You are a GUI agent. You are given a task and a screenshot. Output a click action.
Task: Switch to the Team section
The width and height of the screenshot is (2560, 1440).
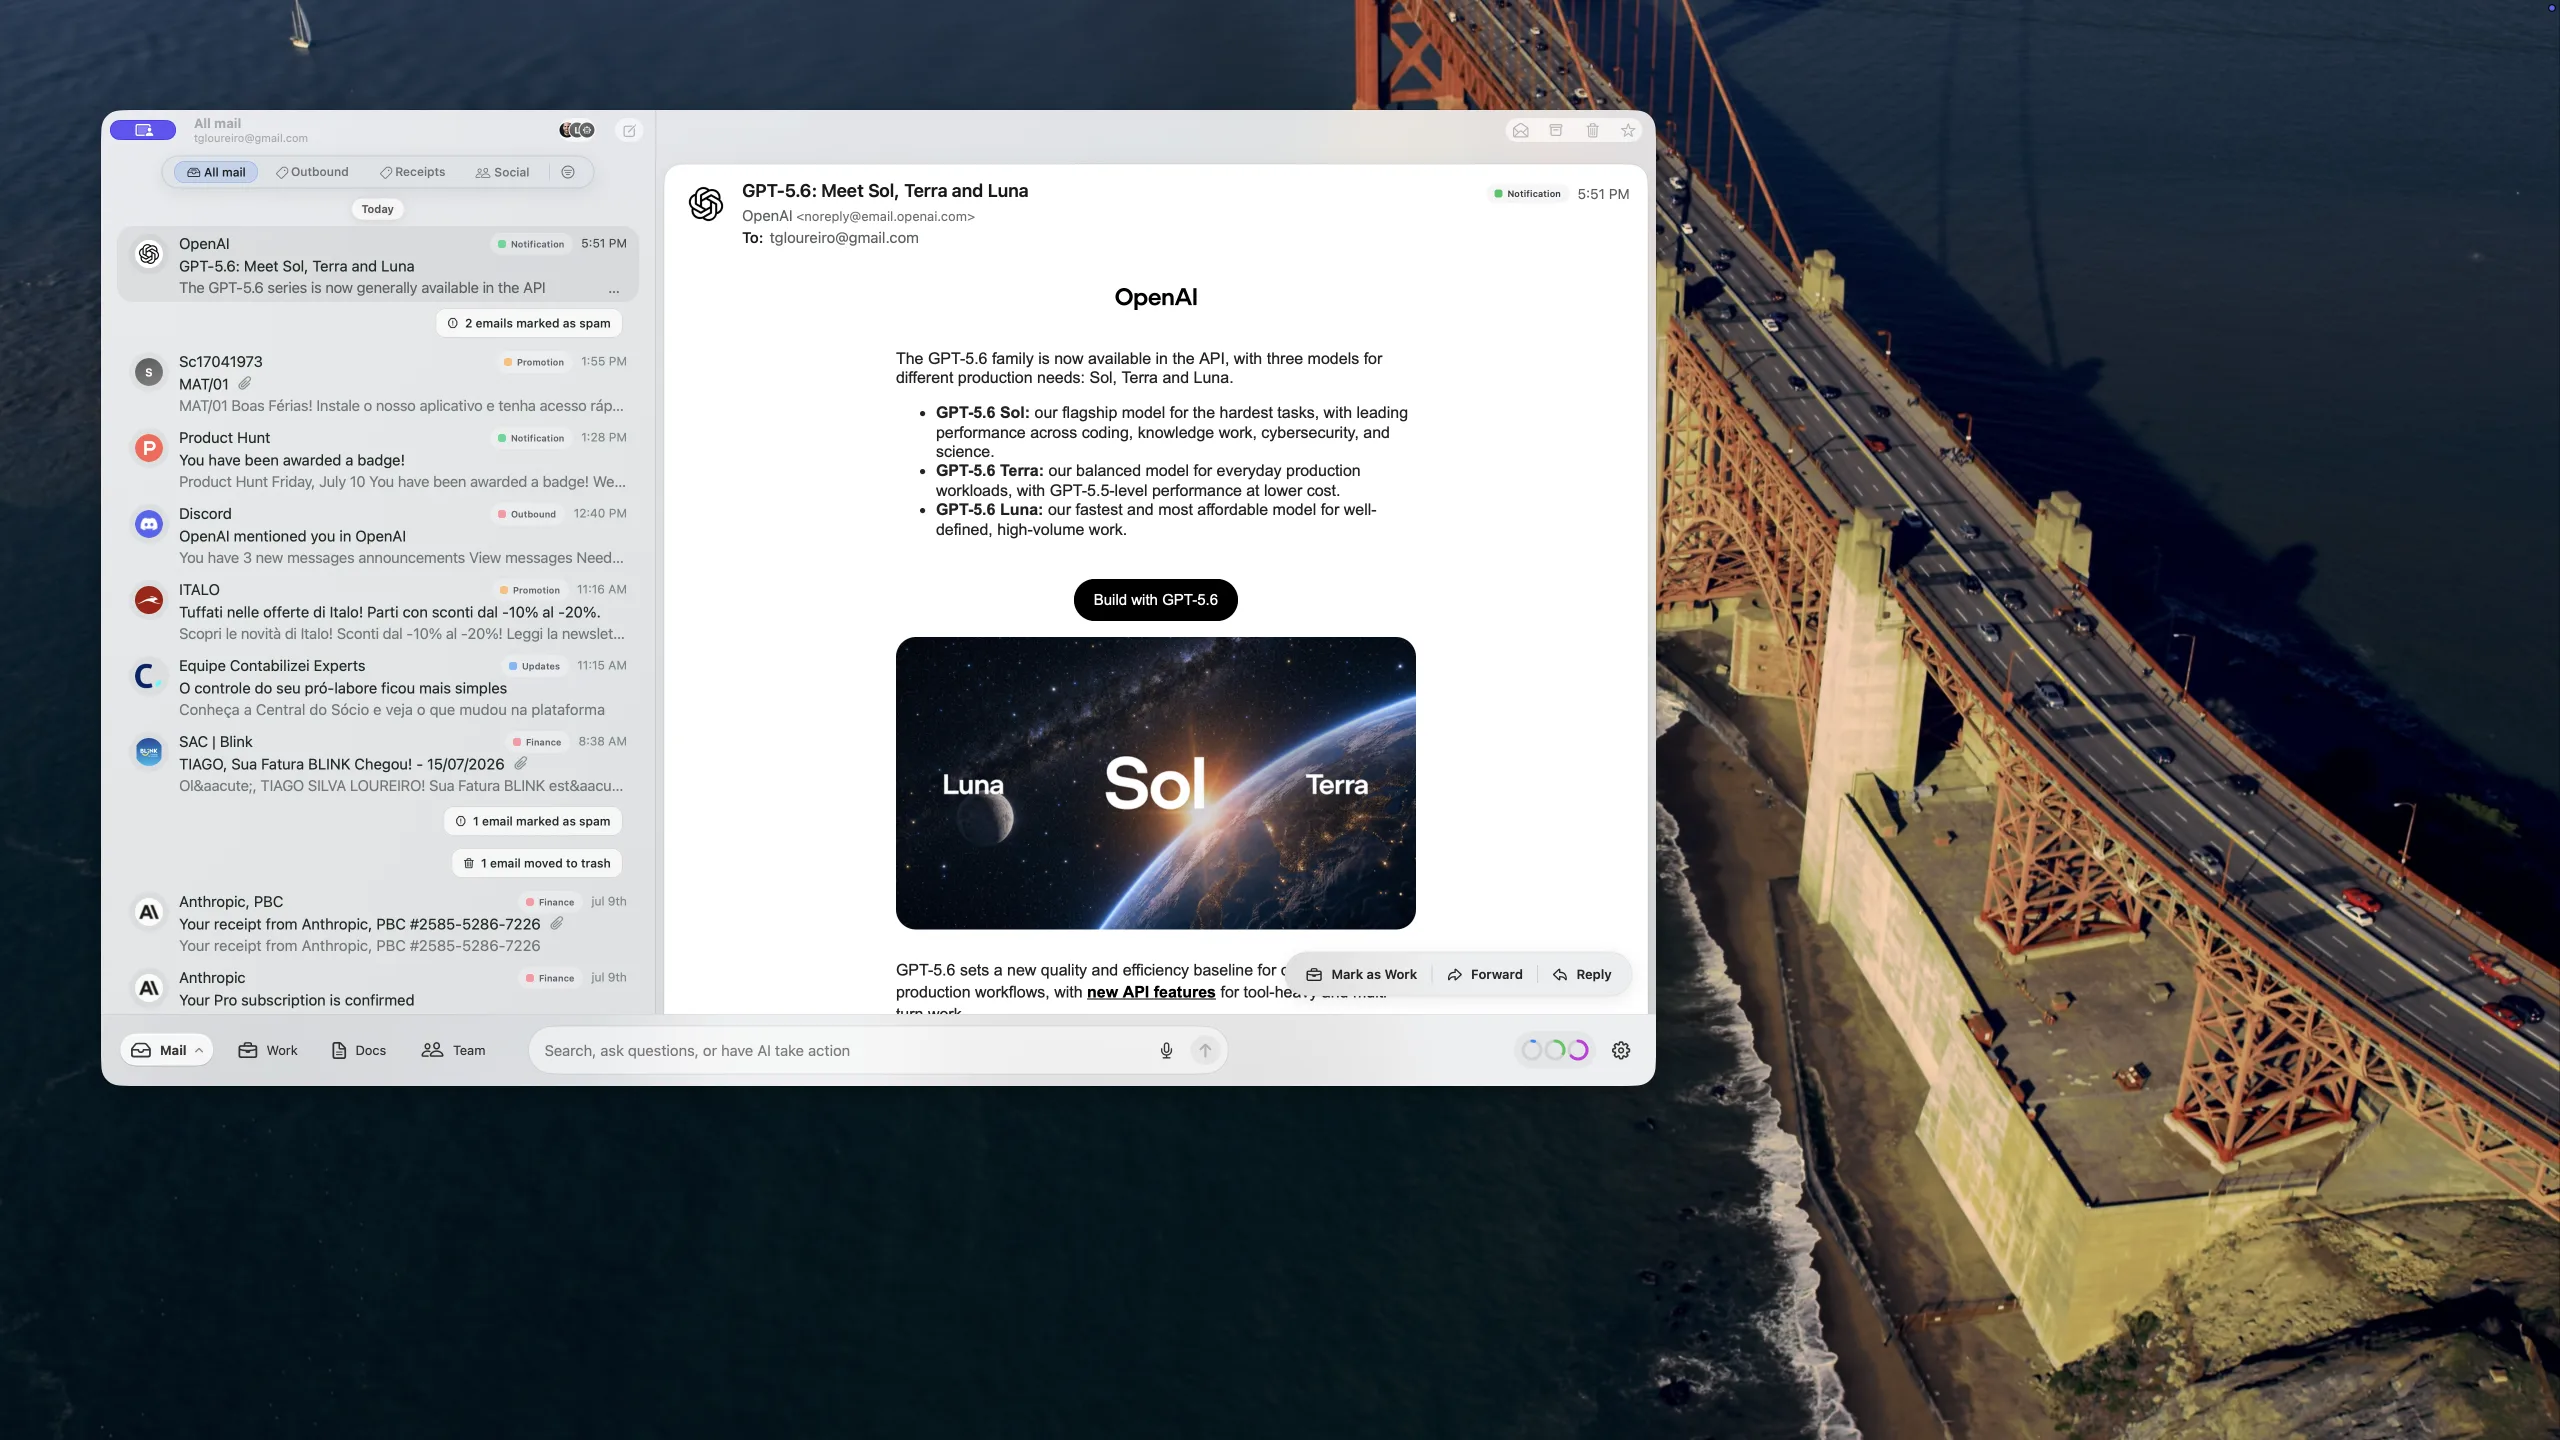click(454, 1050)
